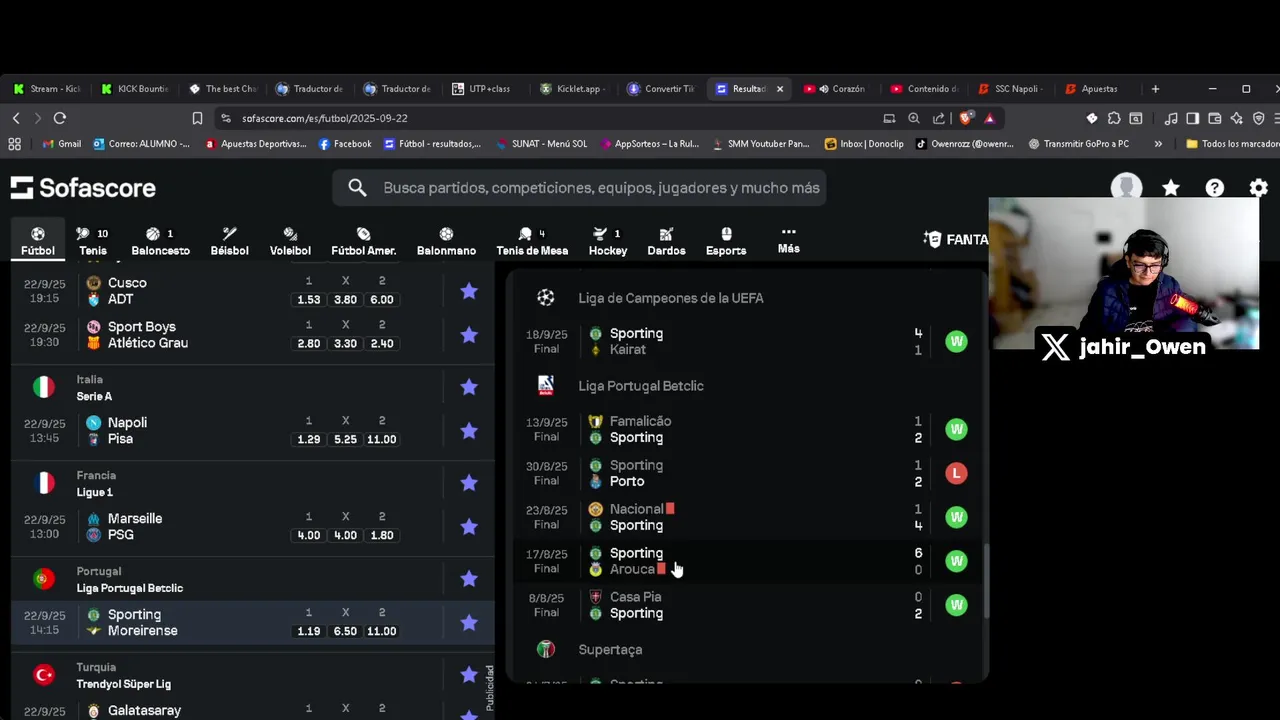Open the Gmail bookmark

[x=61, y=144]
